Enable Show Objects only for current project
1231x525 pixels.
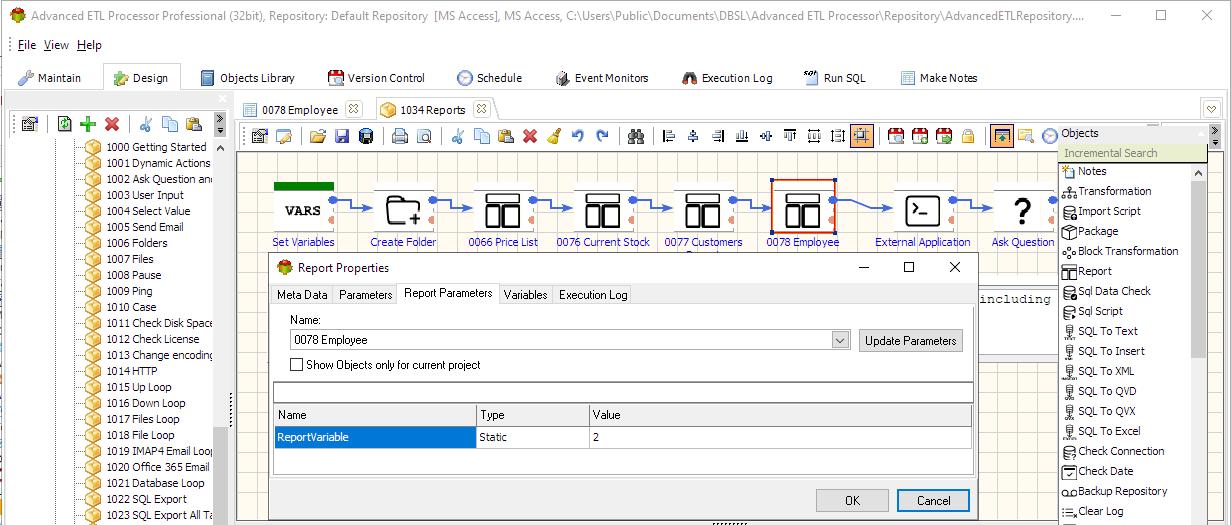296,365
